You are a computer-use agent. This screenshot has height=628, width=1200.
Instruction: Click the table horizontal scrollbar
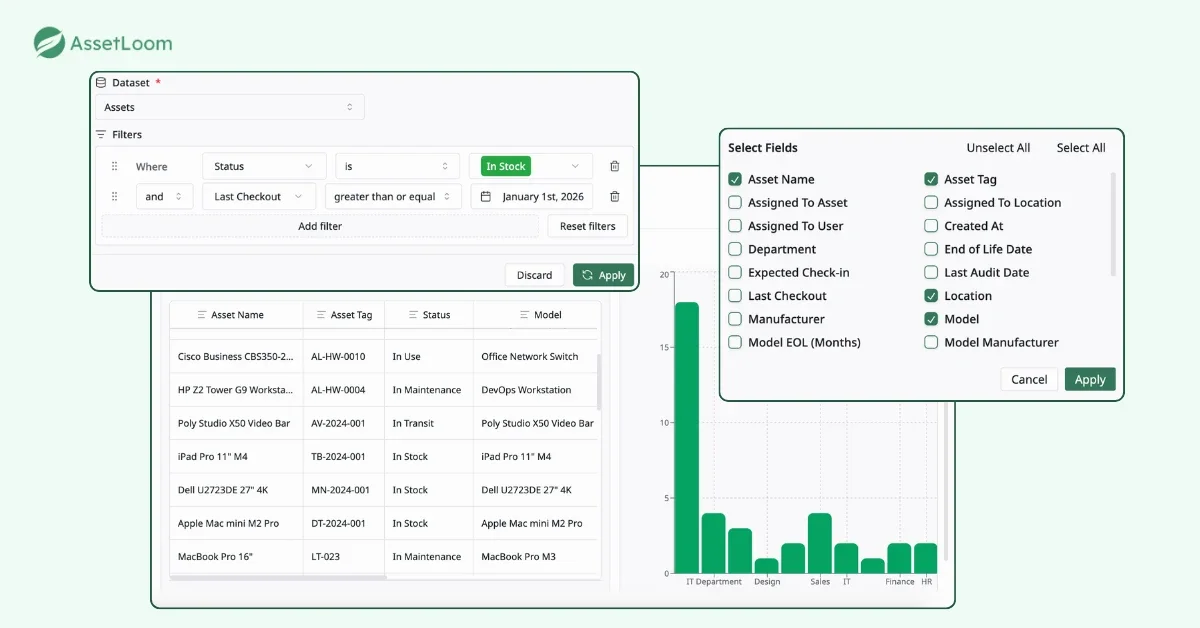278,577
